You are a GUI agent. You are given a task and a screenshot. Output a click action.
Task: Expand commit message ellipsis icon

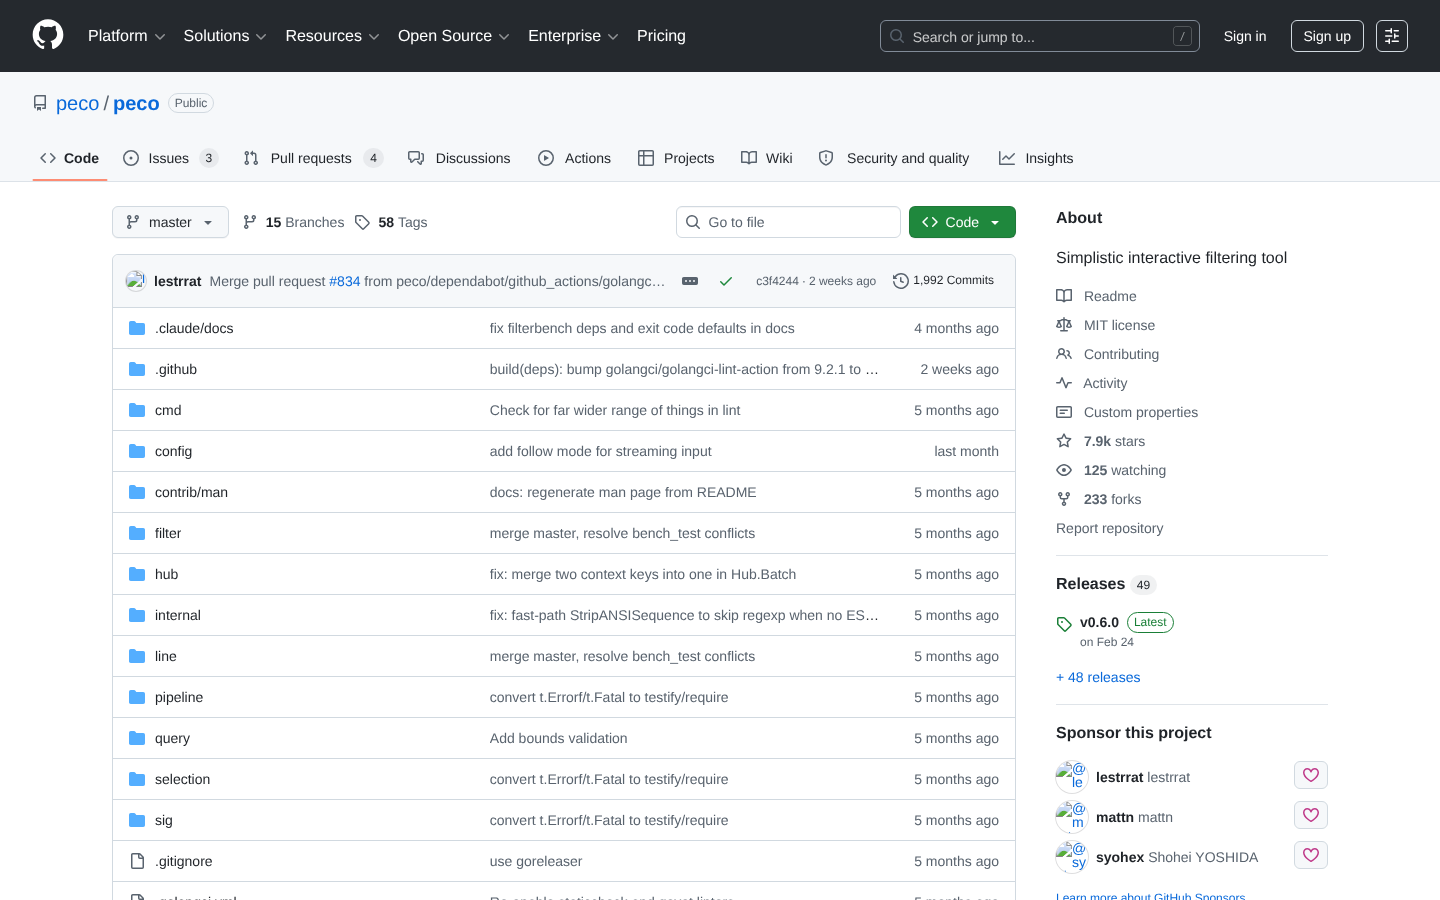(690, 281)
